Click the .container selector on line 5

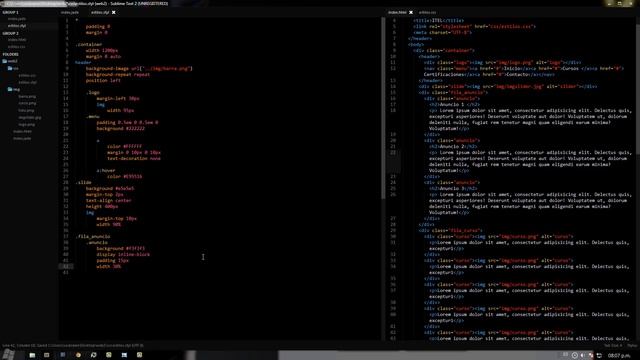(x=89, y=44)
